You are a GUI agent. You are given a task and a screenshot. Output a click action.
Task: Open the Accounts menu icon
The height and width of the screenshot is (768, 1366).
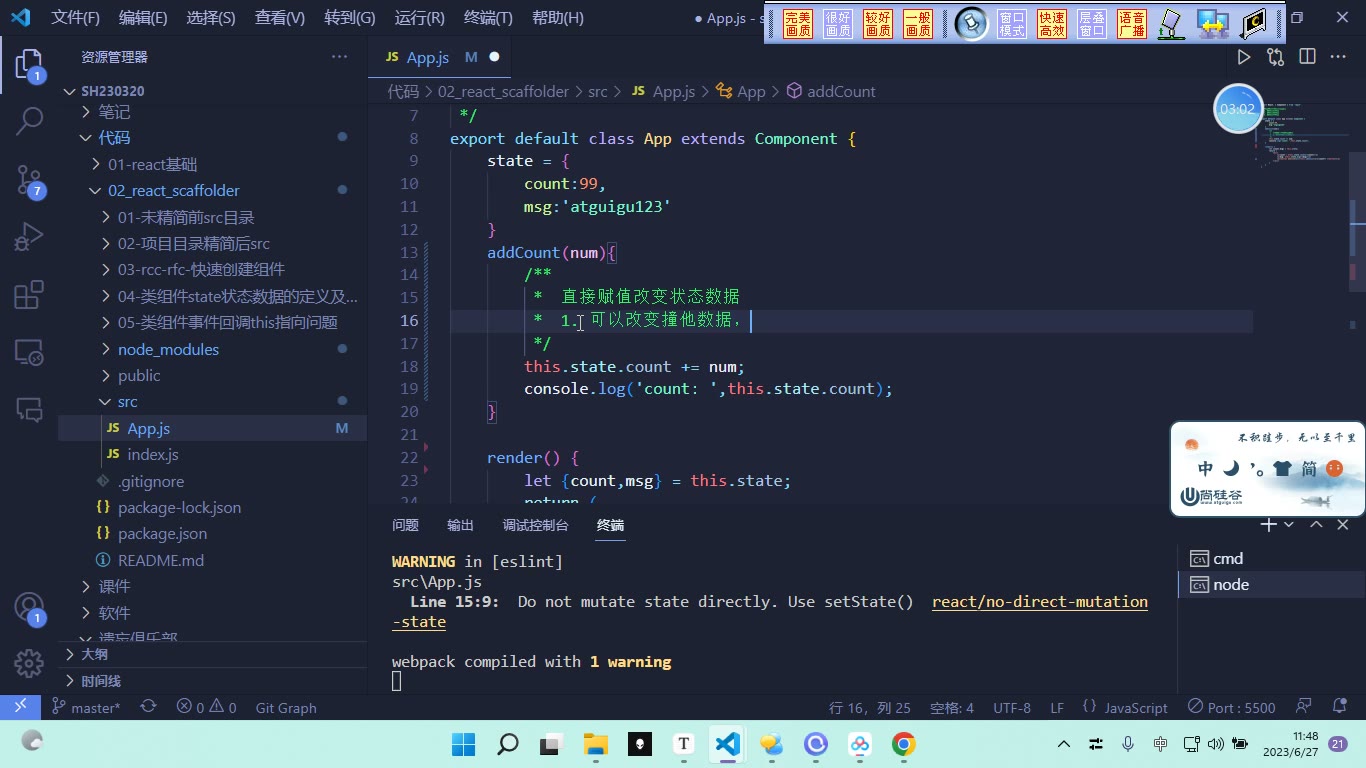pos(29,607)
